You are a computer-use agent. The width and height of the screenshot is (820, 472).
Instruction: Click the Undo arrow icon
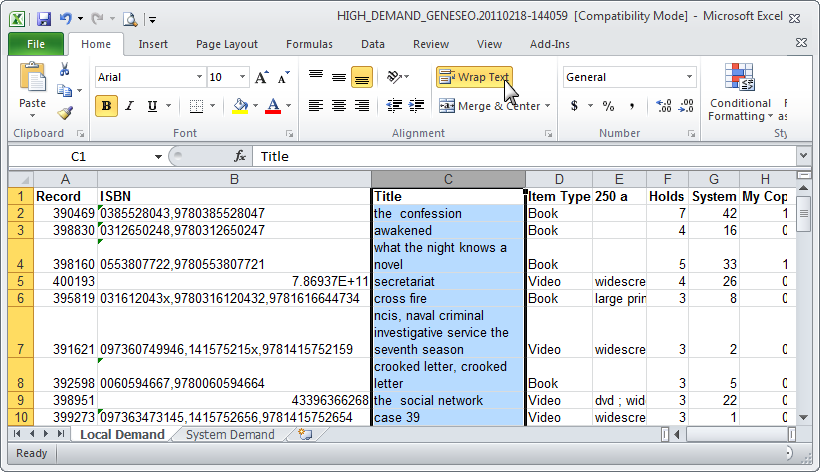point(65,19)
